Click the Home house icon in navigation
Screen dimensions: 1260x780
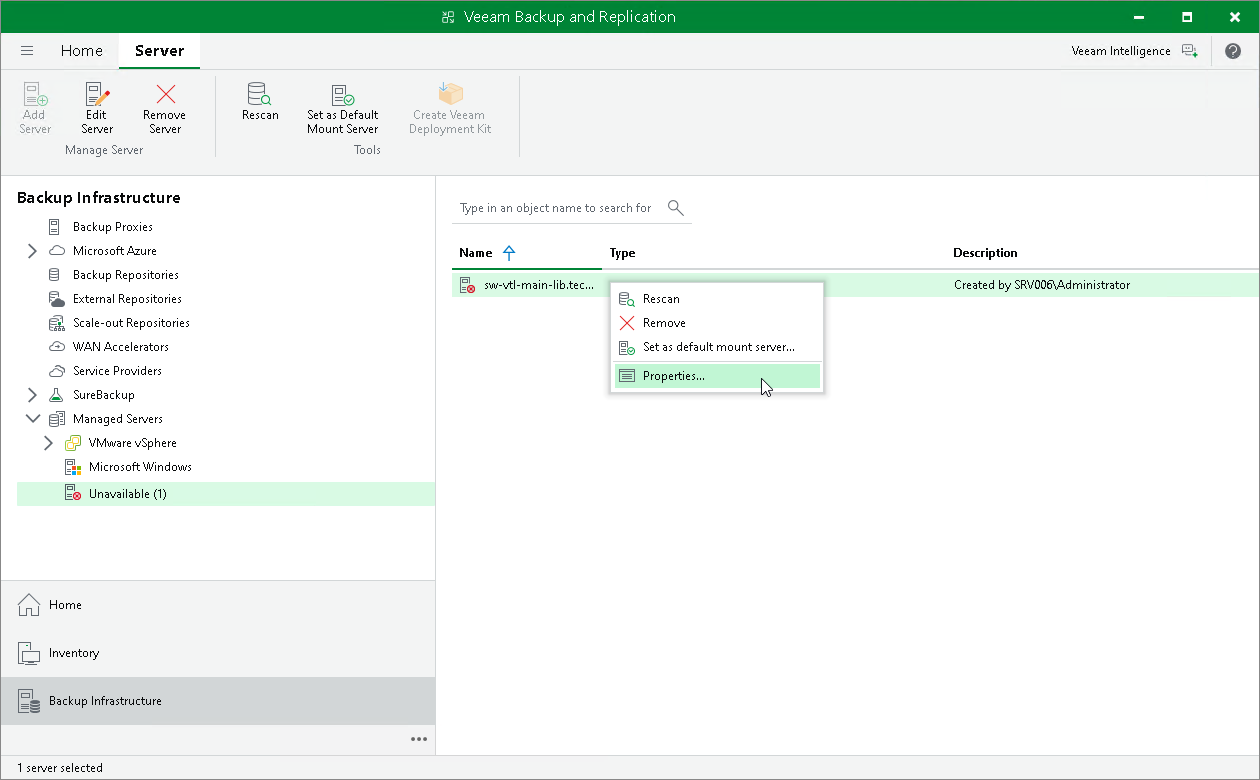point(29,605)
